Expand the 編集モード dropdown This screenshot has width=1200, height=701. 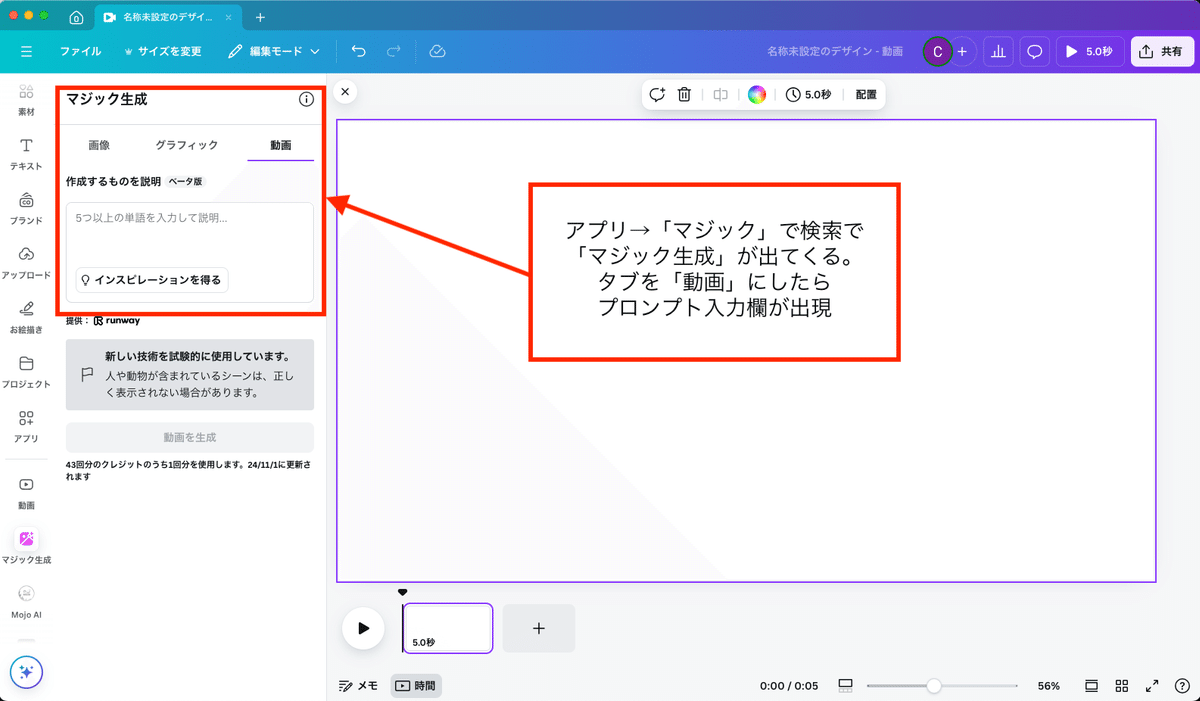(274, 51)
